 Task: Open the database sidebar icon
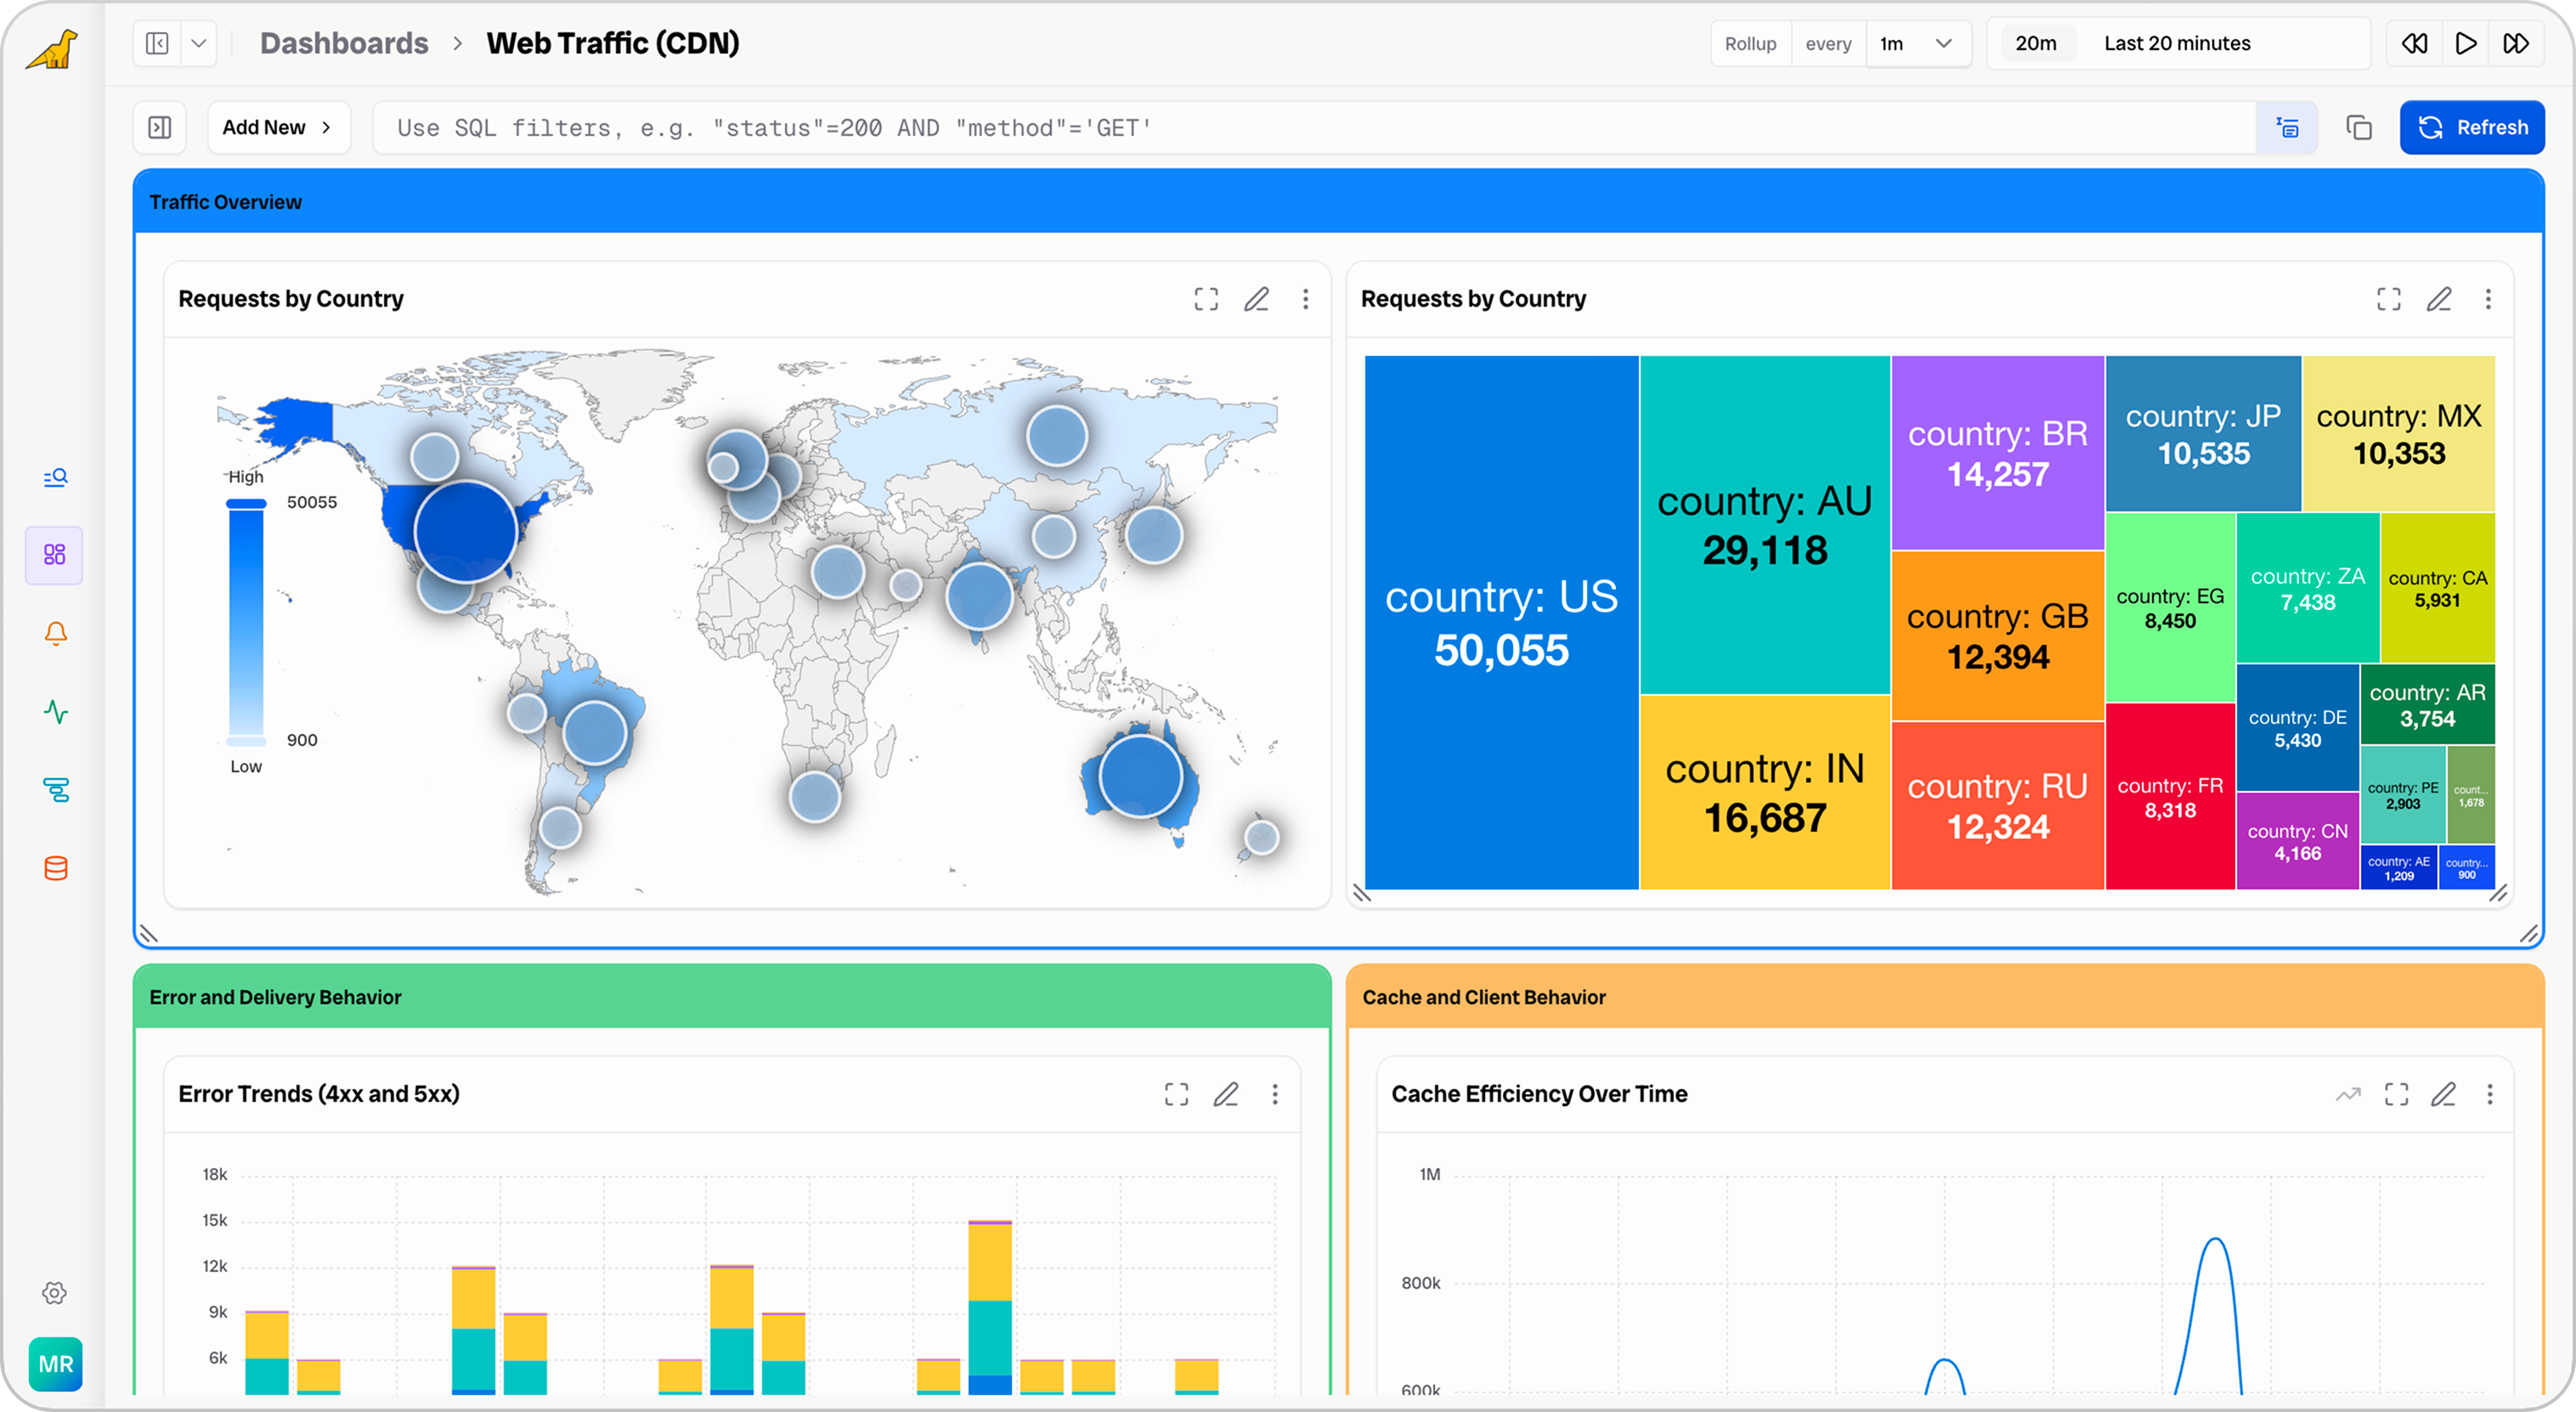tap(55, 868)
